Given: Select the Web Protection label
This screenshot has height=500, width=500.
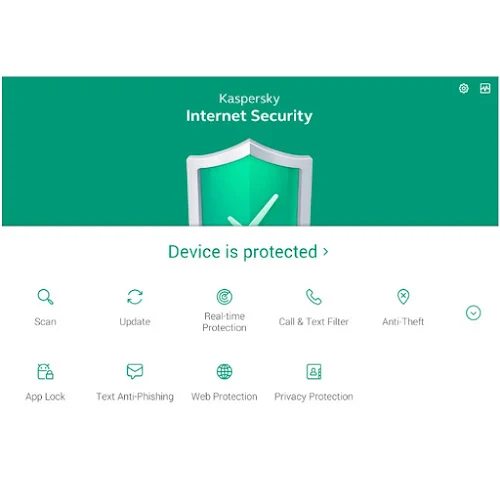Looking at the screenshot, I should 224,397.
